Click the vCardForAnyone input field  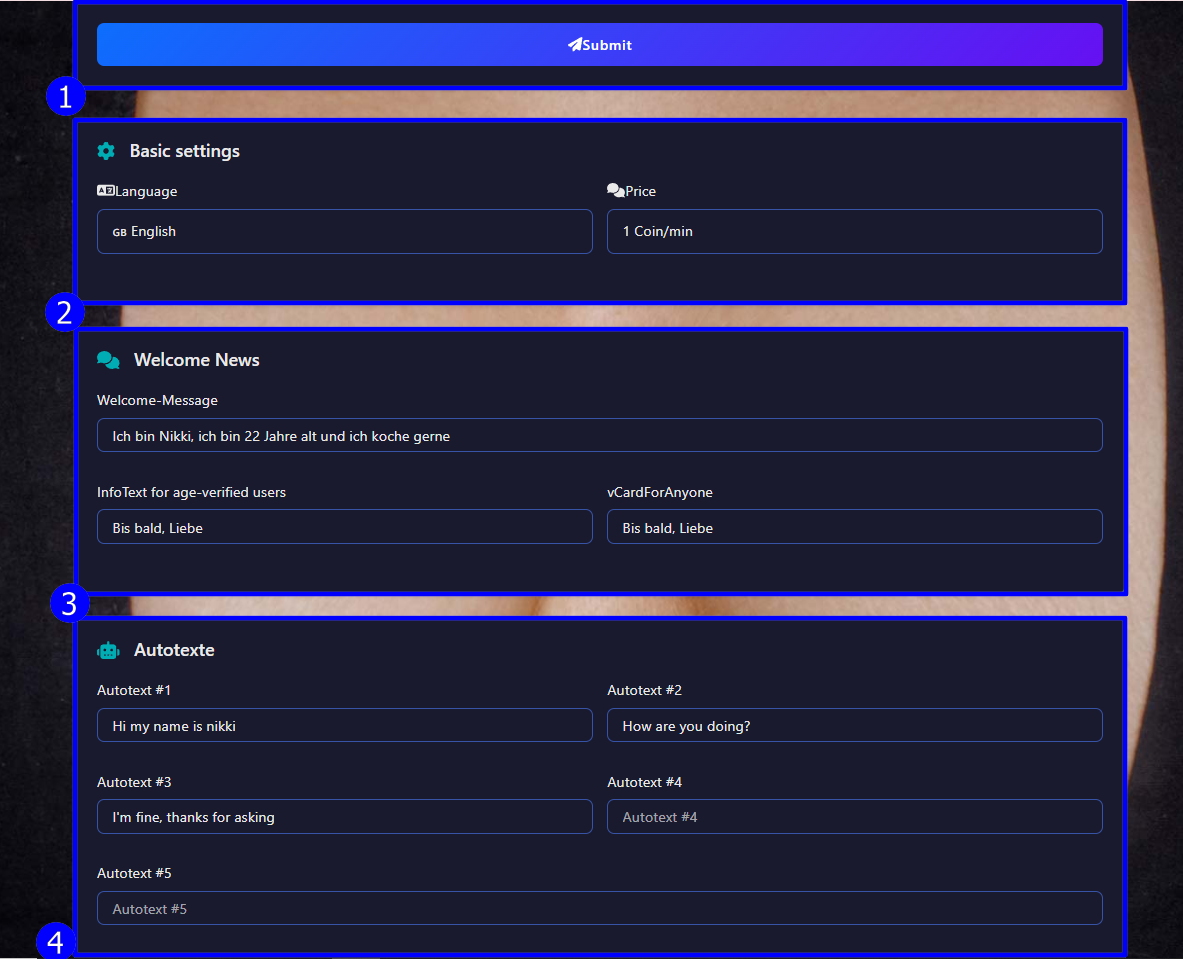[x=854, y=527]
